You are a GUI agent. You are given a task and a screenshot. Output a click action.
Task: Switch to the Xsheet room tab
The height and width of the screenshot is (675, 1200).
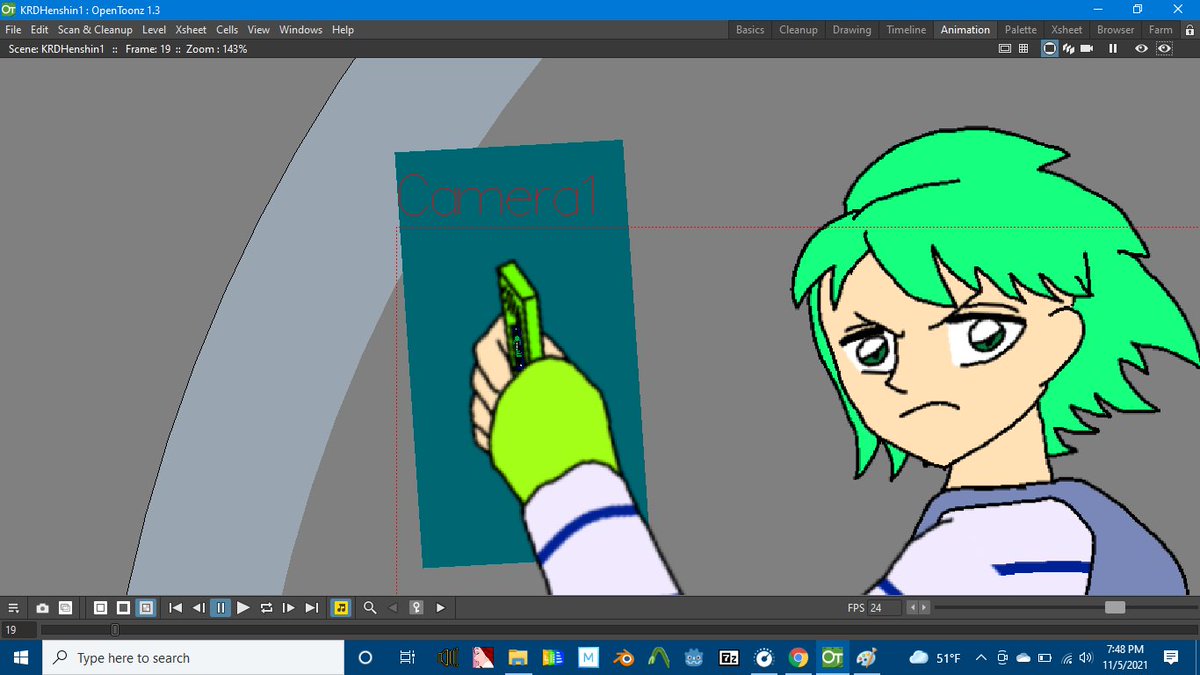tap(1067, 30)
